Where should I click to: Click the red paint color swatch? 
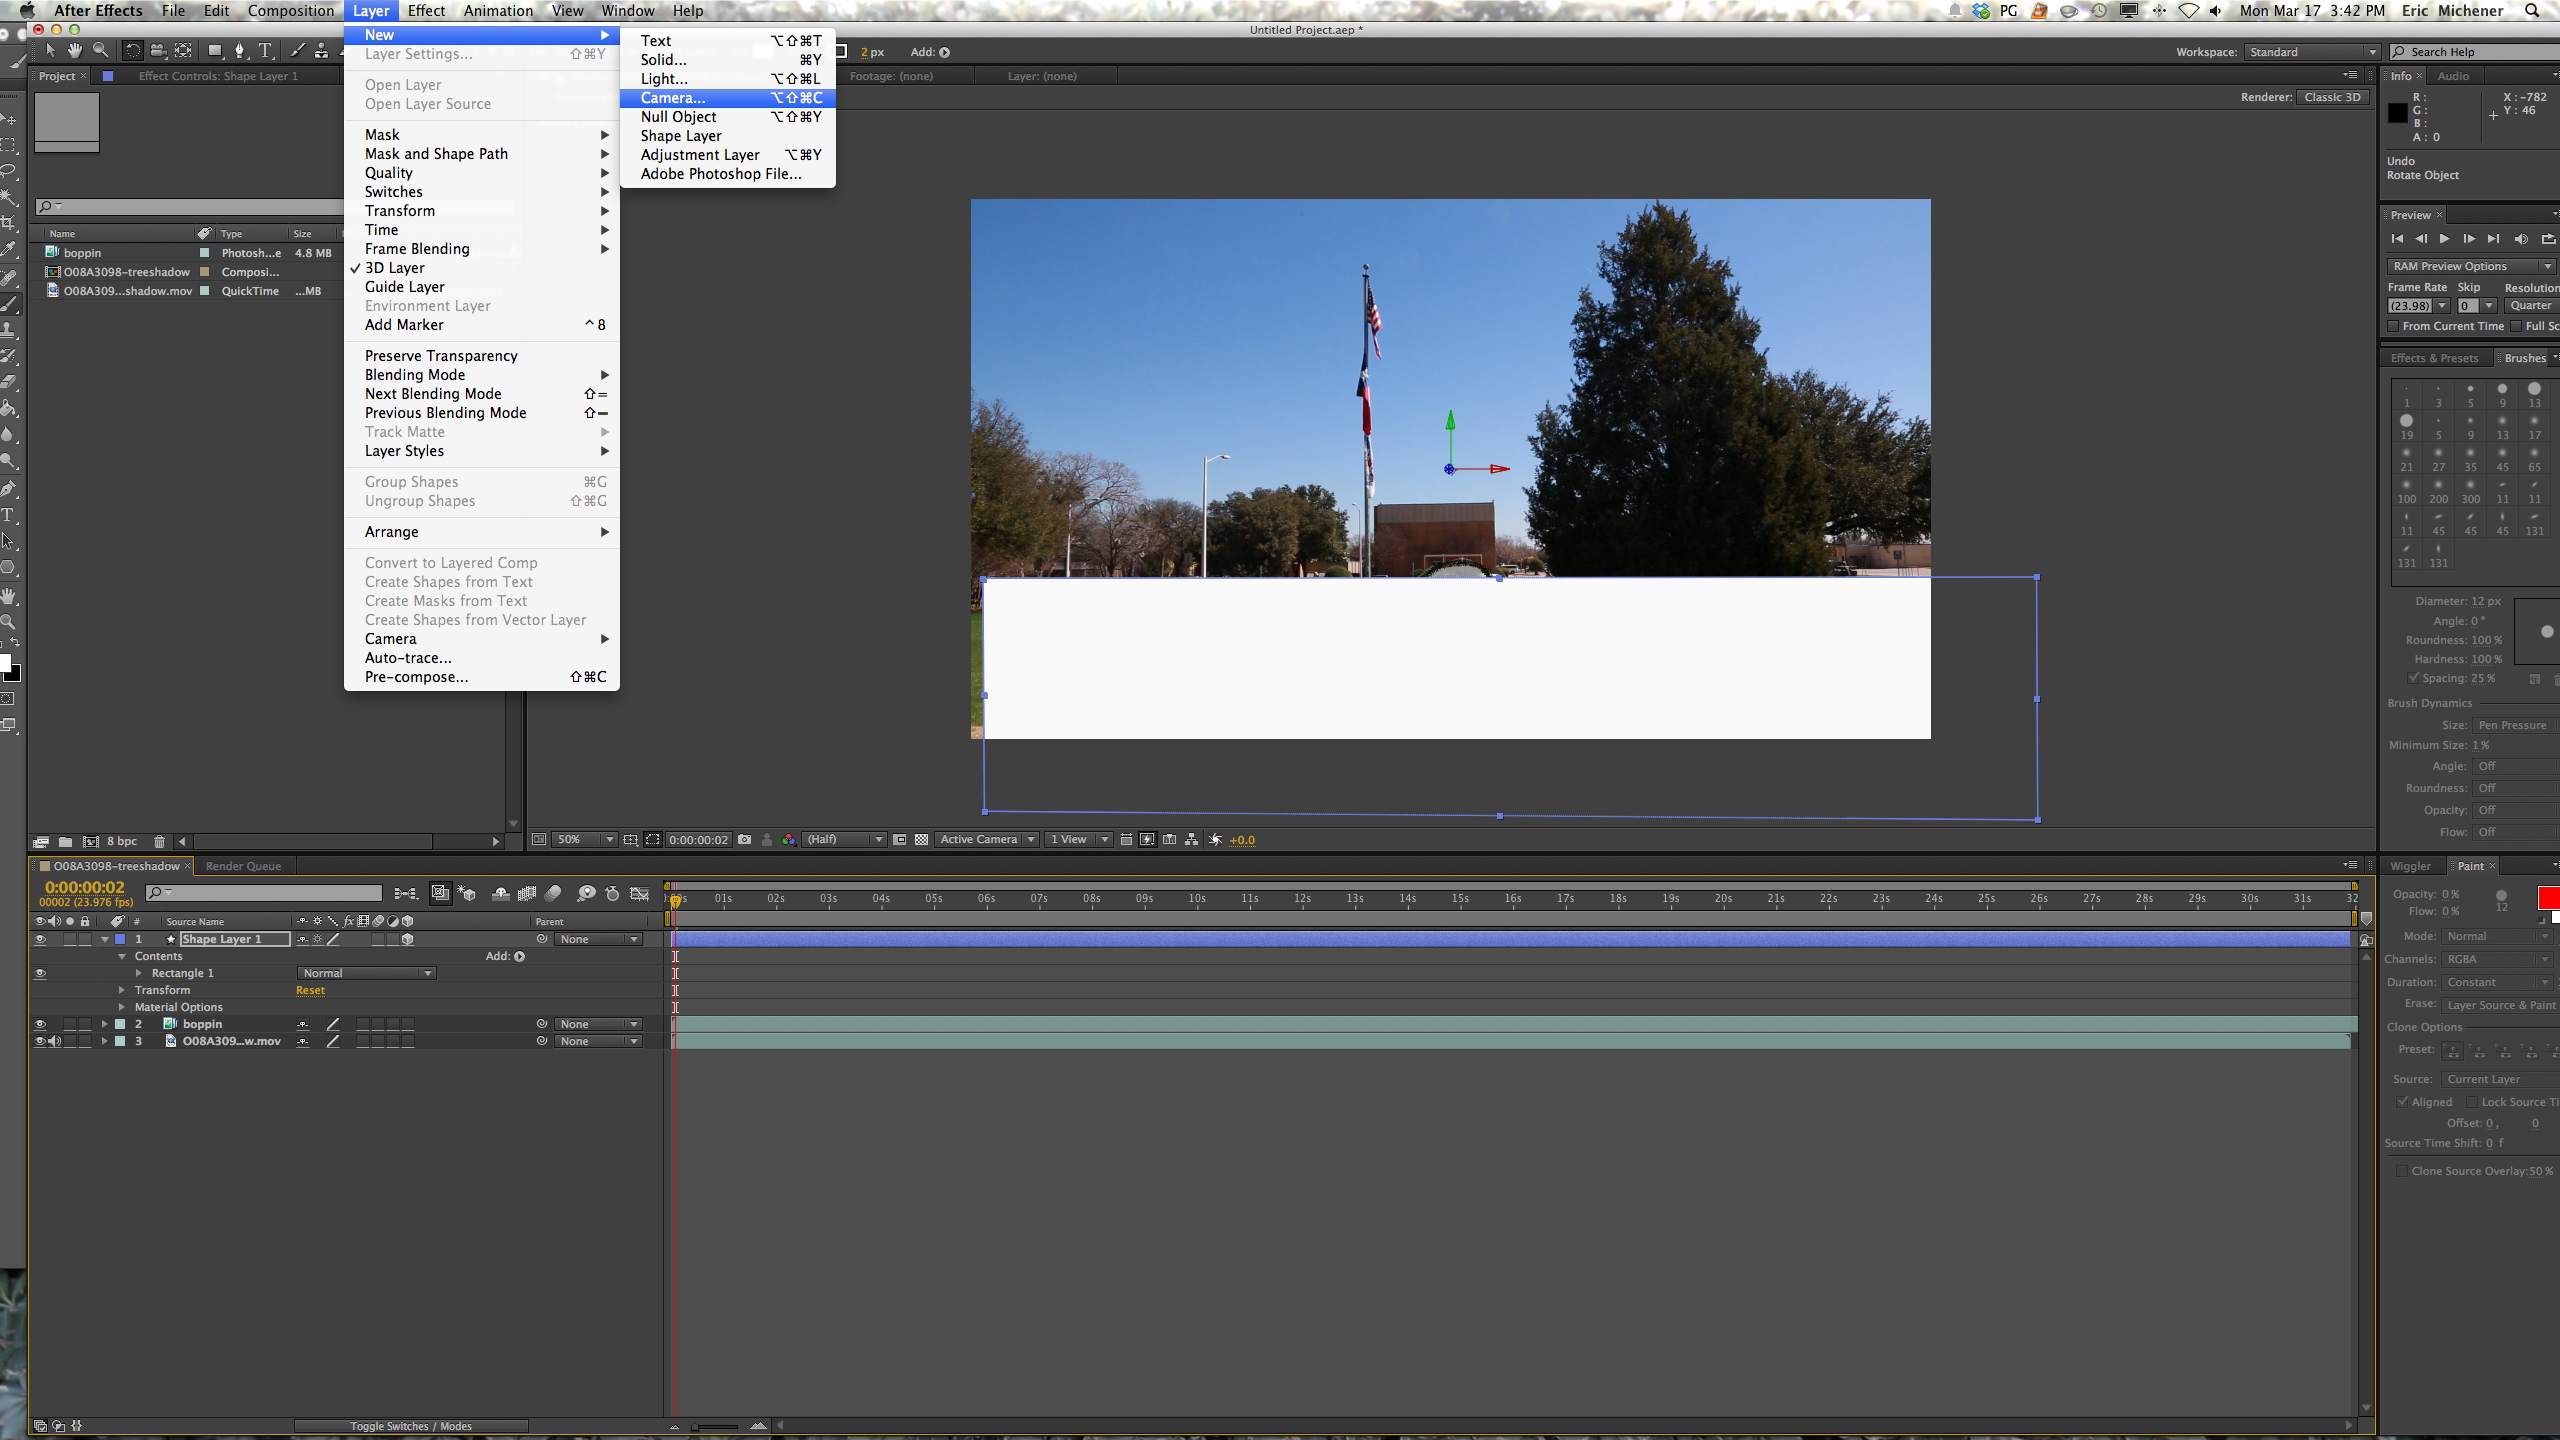click(2548, 897)
